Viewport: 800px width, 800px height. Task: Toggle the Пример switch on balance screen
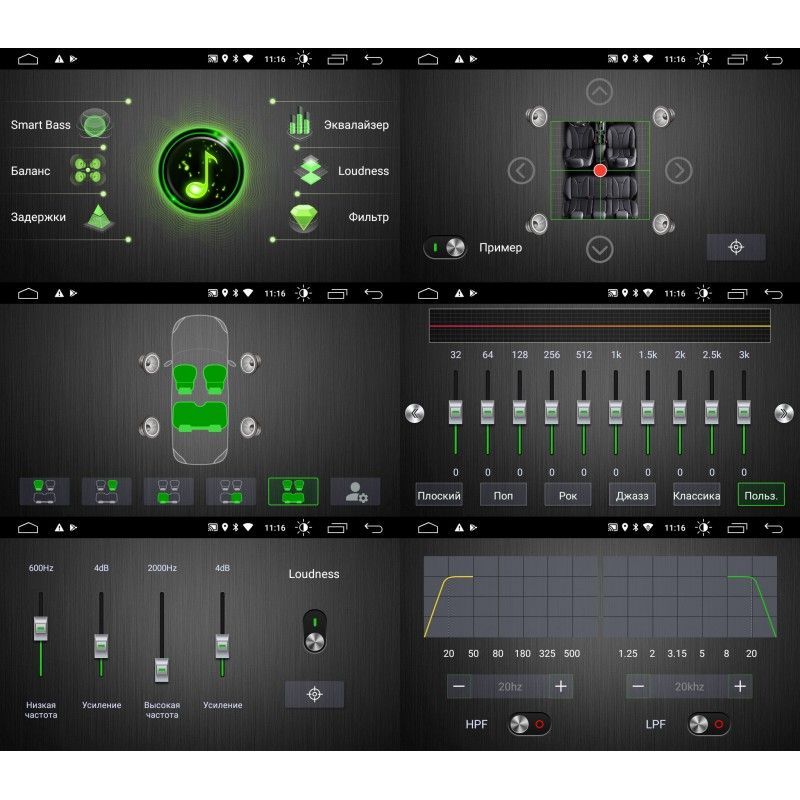coord(445,247)
